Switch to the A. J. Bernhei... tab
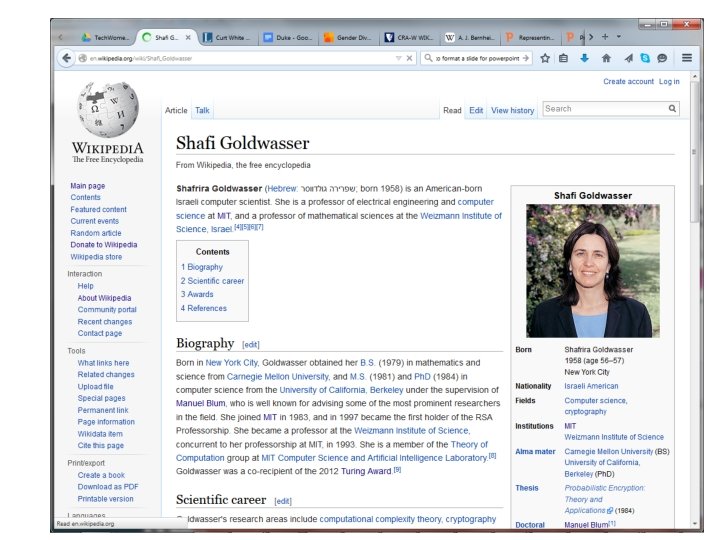Image resolution: width=720 pixels, height=540 pixels. tap(470, 38)
